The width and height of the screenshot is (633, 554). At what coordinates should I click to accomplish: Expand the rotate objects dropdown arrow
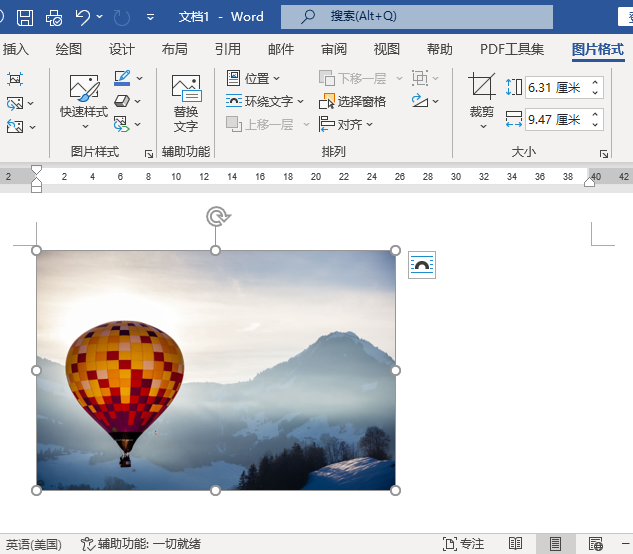click(436, 101)
